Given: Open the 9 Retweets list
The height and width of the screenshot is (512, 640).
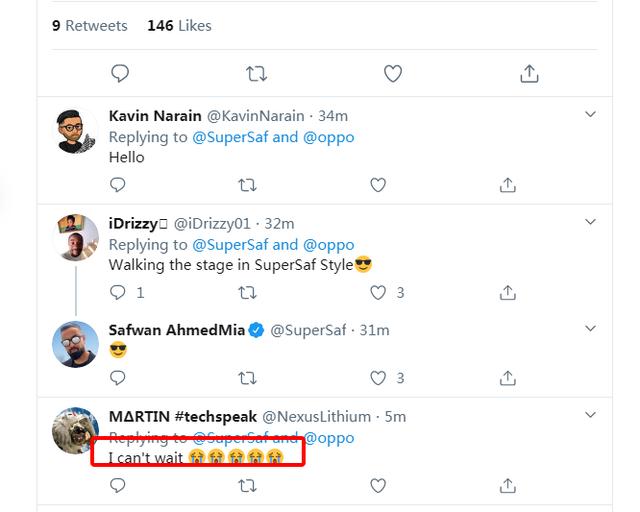Looking at the screenshot, I should 89,25.
